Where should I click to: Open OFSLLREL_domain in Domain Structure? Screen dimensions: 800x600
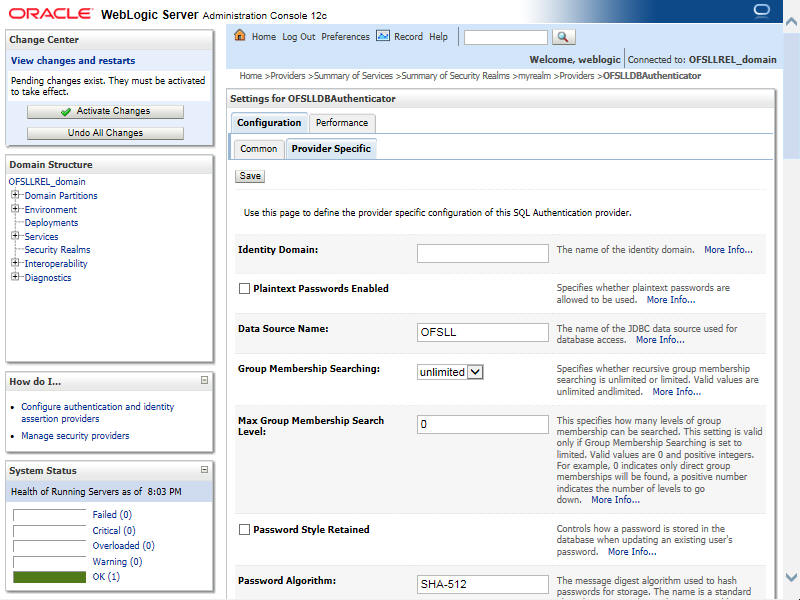coord(47,182)
